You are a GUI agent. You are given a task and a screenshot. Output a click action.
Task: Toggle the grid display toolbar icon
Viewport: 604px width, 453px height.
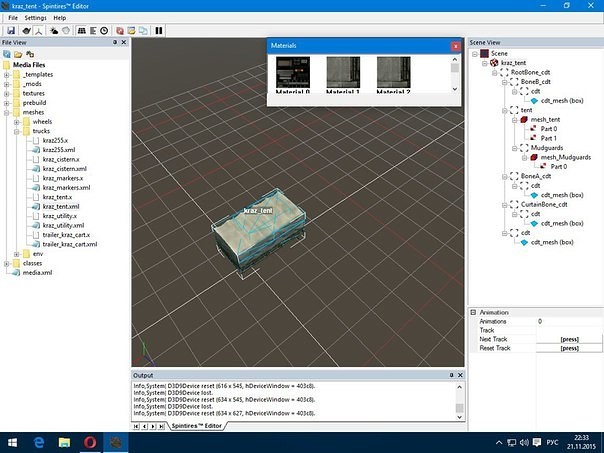[82, 31]
